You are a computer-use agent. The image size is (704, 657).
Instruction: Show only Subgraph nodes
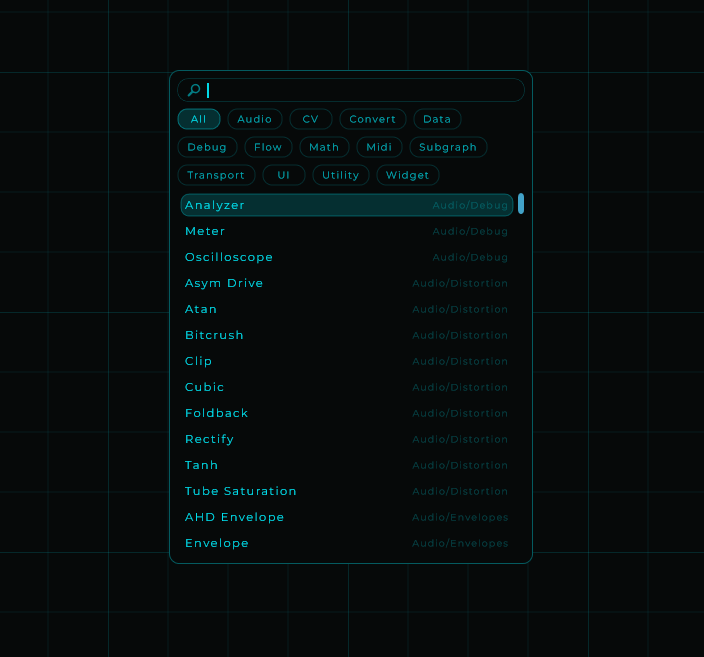448,147
